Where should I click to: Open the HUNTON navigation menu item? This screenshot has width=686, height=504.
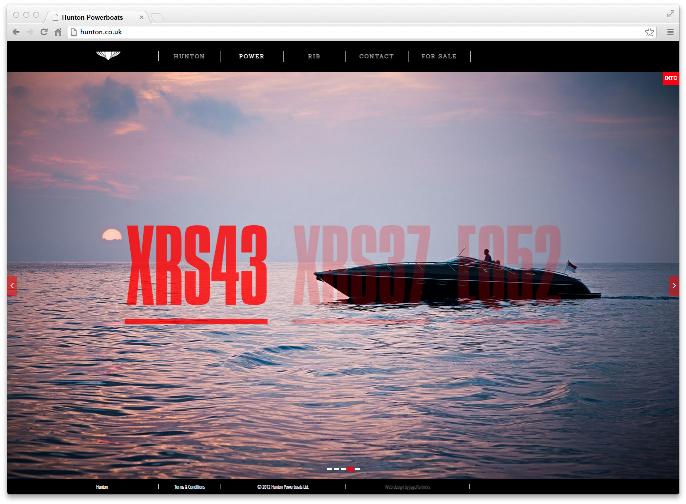(x=189, y=56)
